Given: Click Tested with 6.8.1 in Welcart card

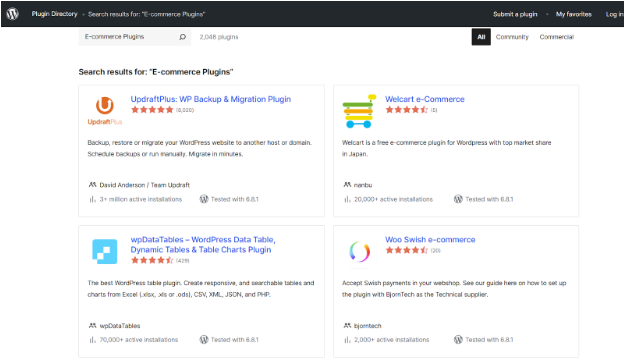Looking at the screenshot, I should (x=489, y=199).
